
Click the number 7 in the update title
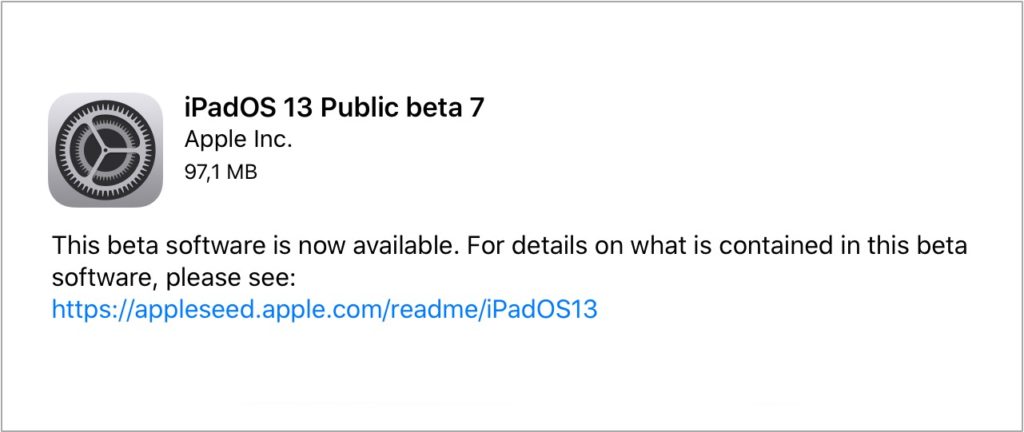(x=477, y=108)
